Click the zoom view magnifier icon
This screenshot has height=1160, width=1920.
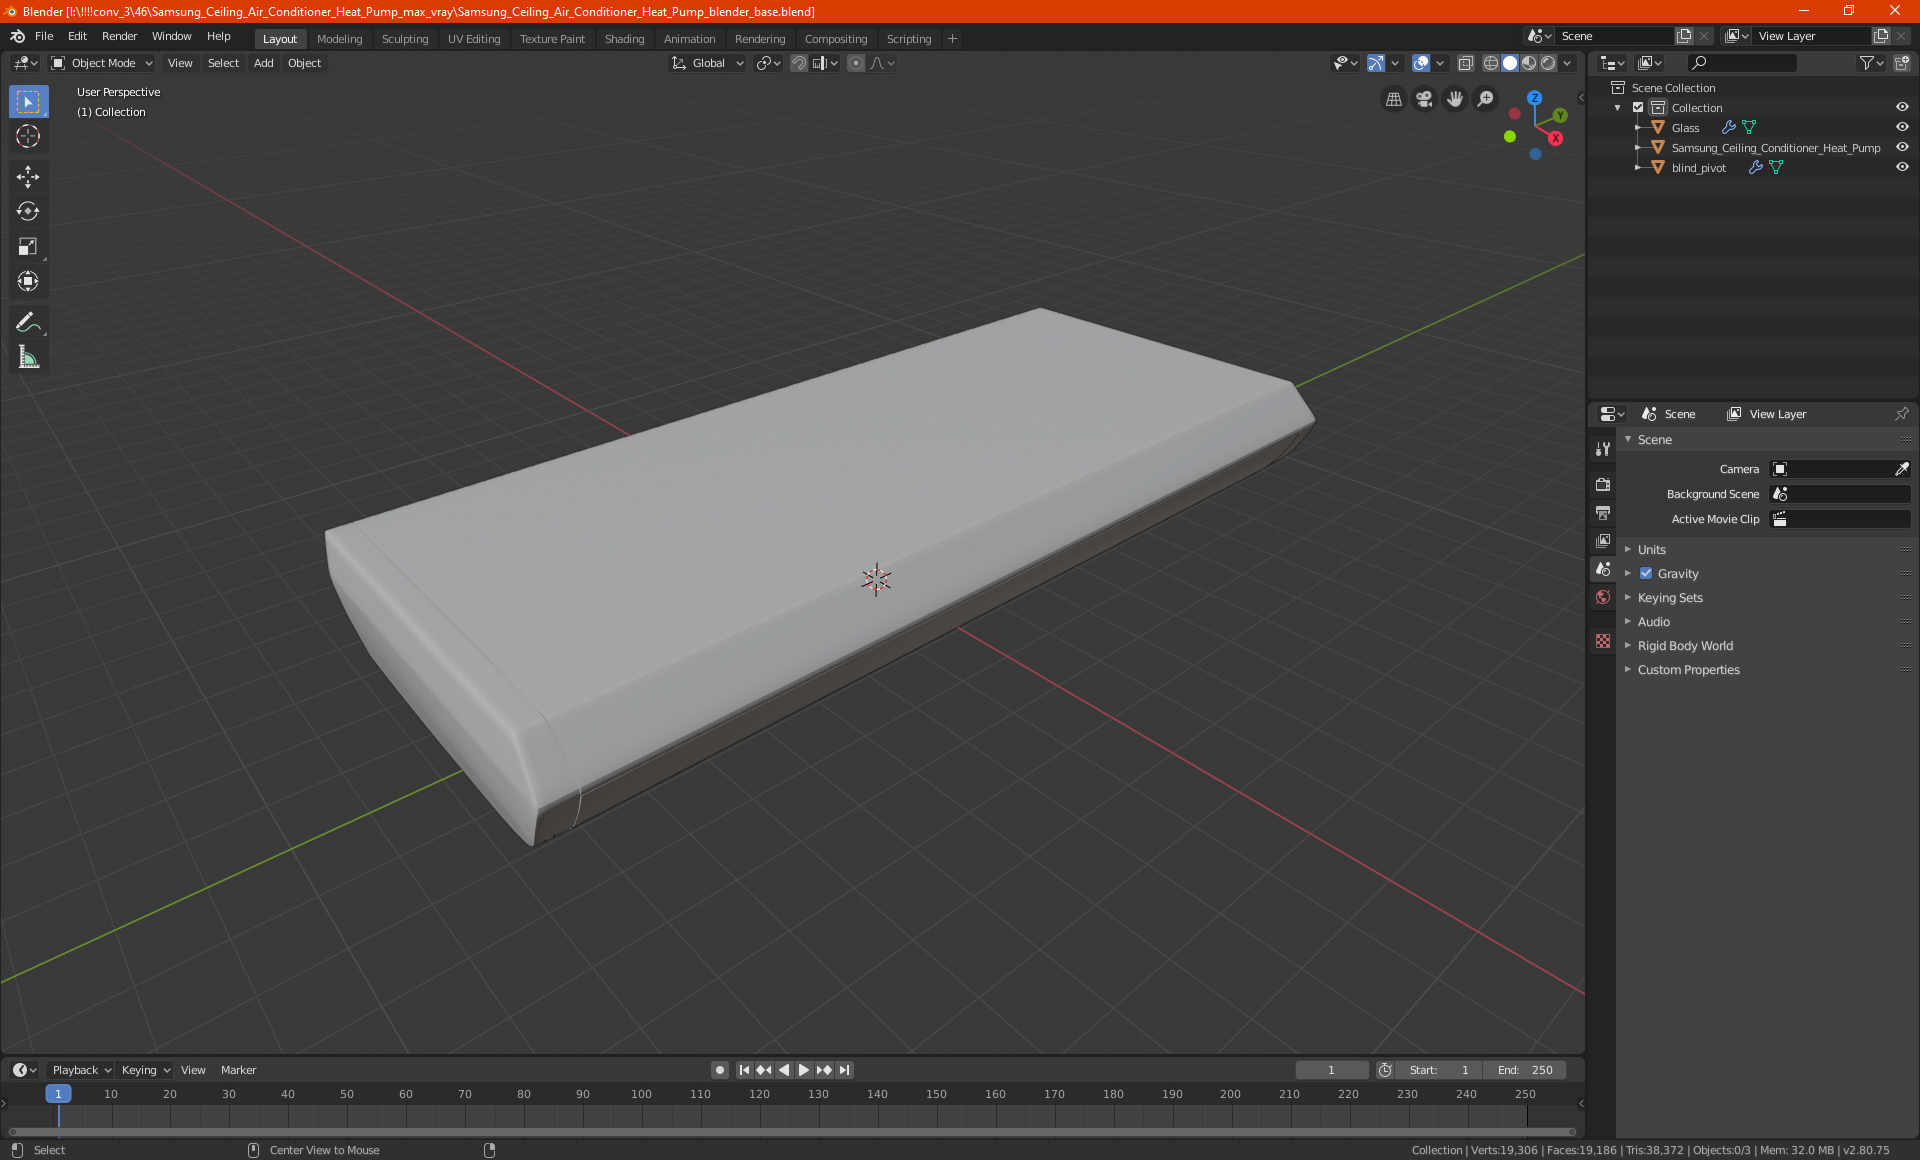(x=1486, y=99)
